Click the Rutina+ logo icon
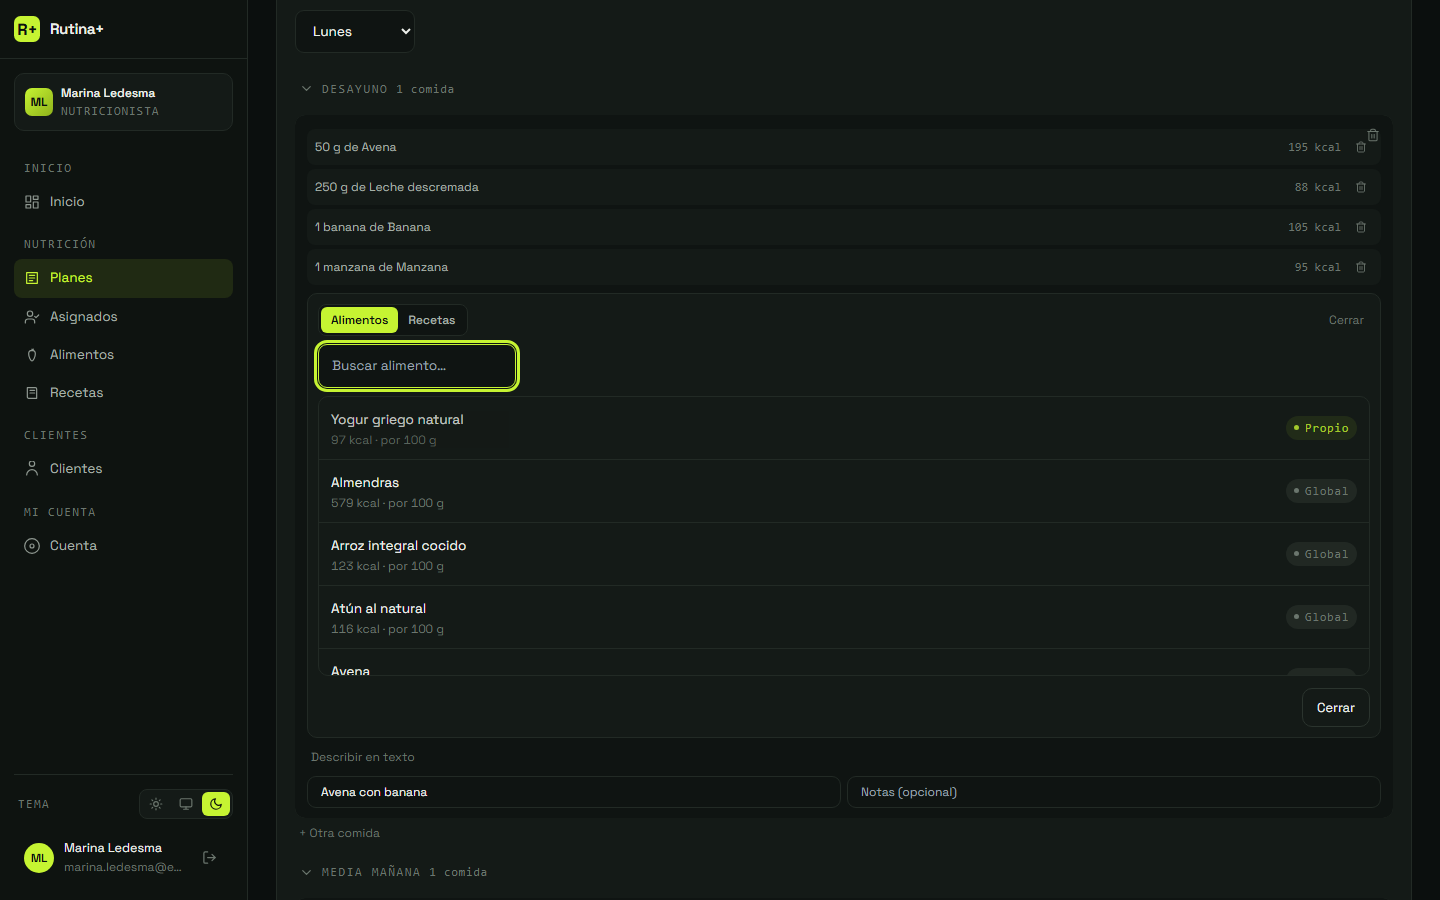The height and width of the screenshot is (900, 1440). point(27,29)
